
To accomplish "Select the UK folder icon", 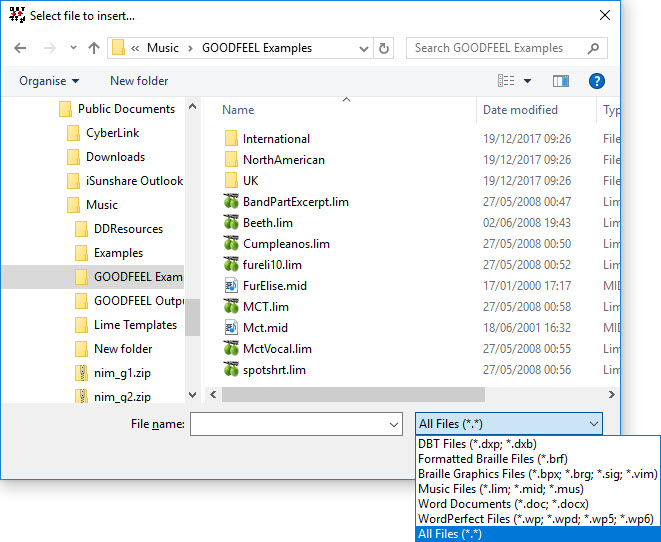I will pos(231,180).
